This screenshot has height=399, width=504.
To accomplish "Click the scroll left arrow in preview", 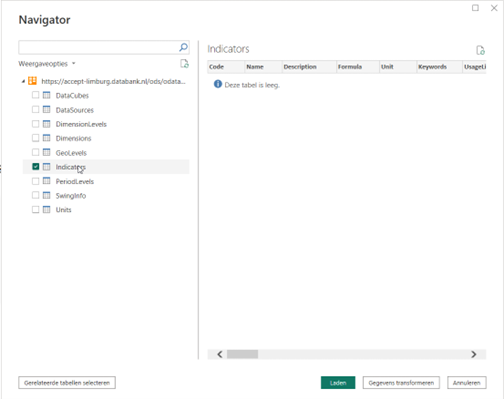I will [x=220, y=354].
